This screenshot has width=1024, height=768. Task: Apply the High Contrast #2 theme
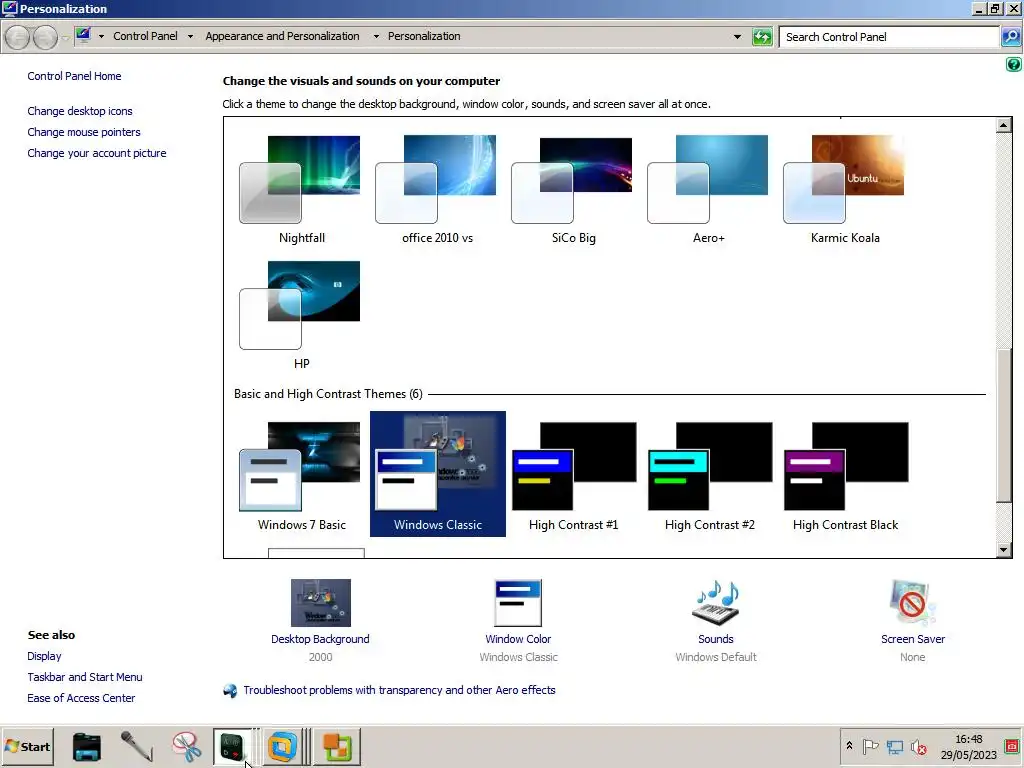(x=709, y=475)
